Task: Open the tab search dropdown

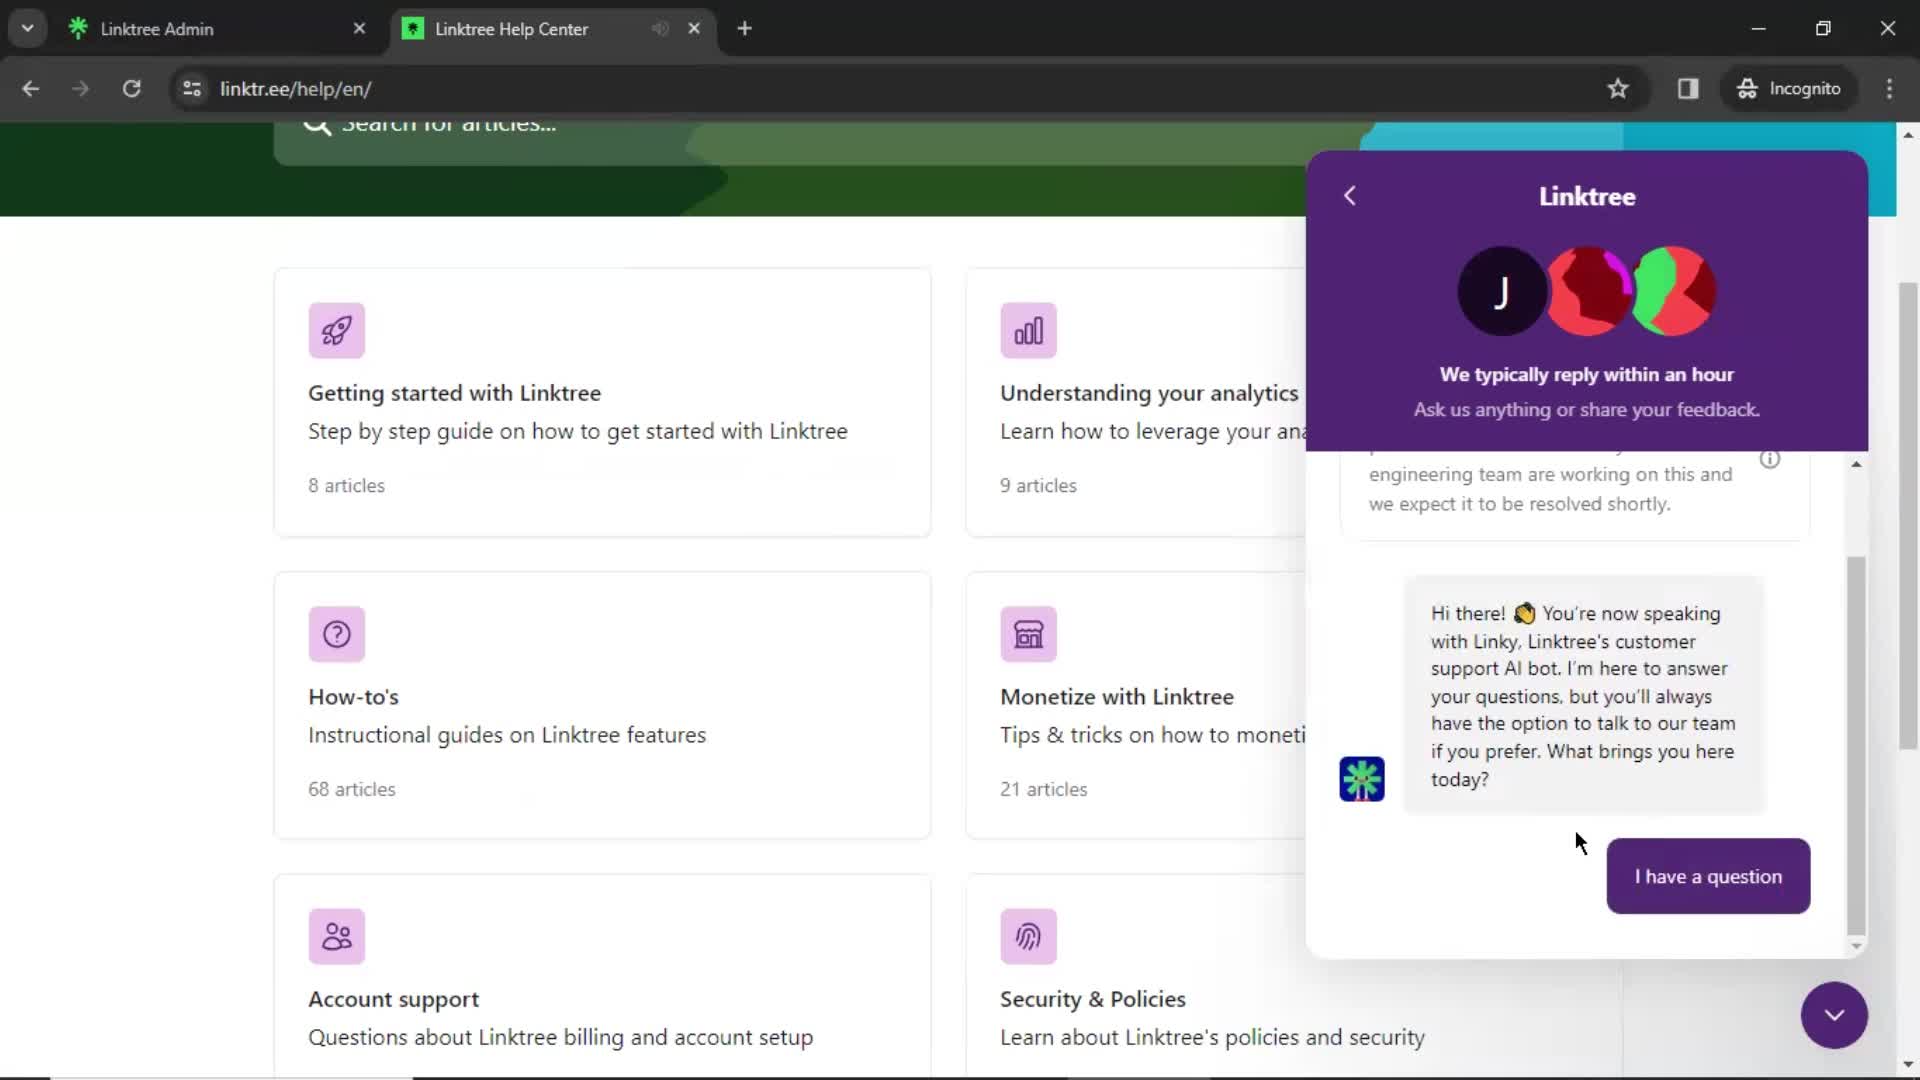Action: pyautogui.click(x=27, y=29)
